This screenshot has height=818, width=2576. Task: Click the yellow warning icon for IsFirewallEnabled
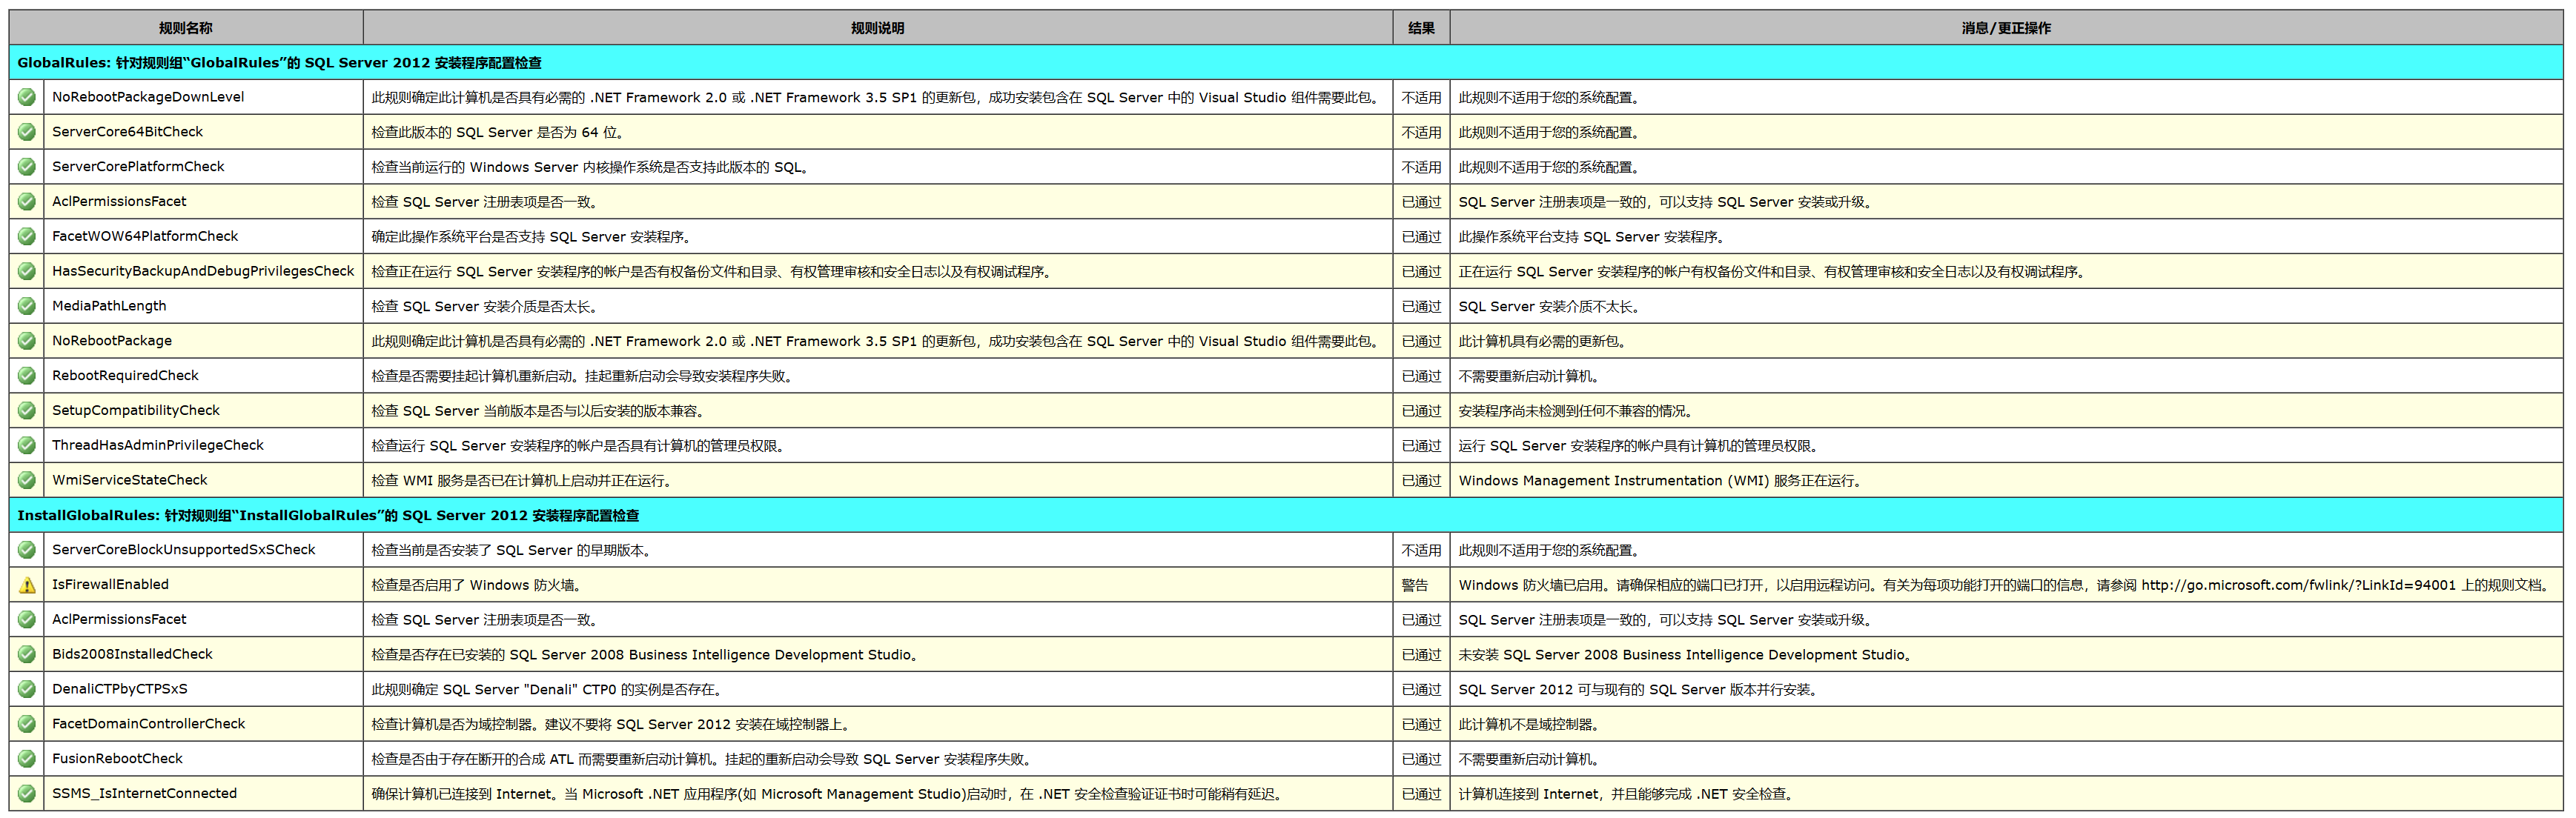pyautogui.click(x=27, y=585)
